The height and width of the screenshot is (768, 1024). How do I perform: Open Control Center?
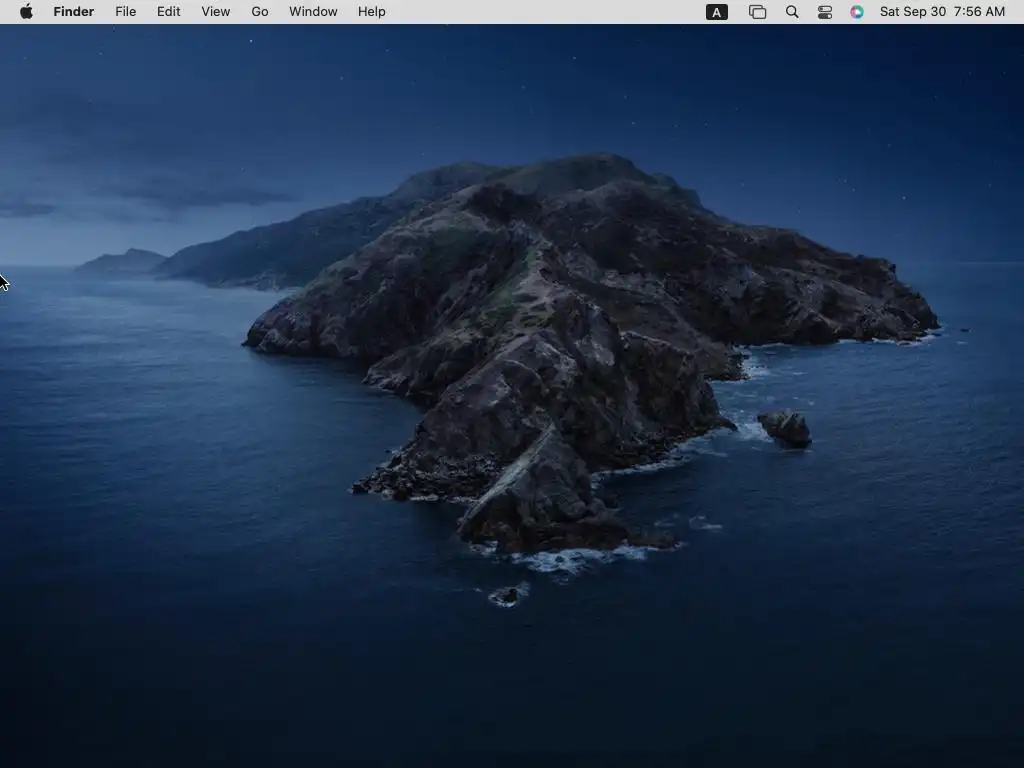pyautogui.click(x=825, y=12)
